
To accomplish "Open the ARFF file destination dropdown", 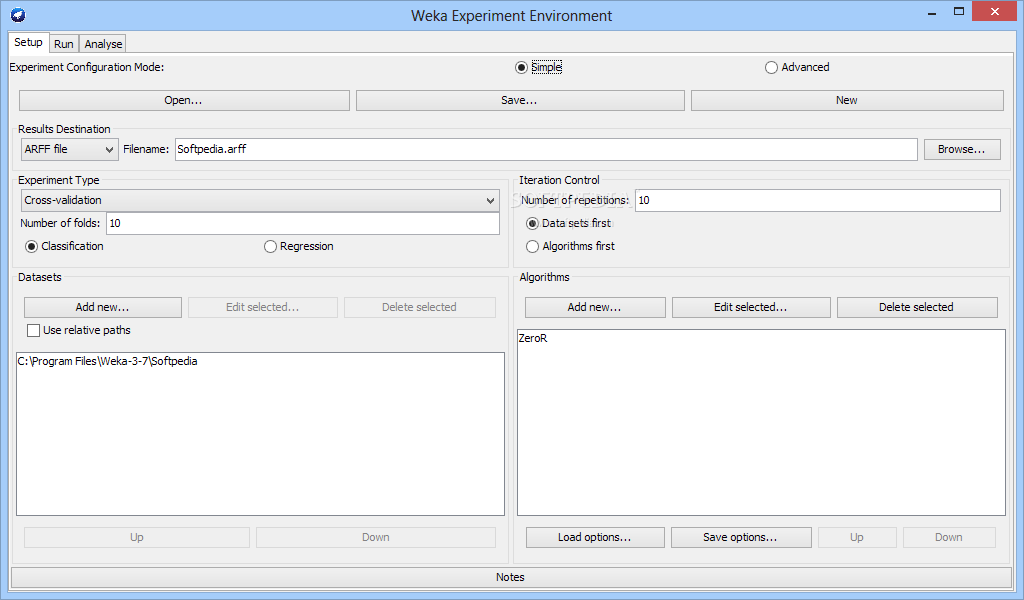I will pos(69,150).
